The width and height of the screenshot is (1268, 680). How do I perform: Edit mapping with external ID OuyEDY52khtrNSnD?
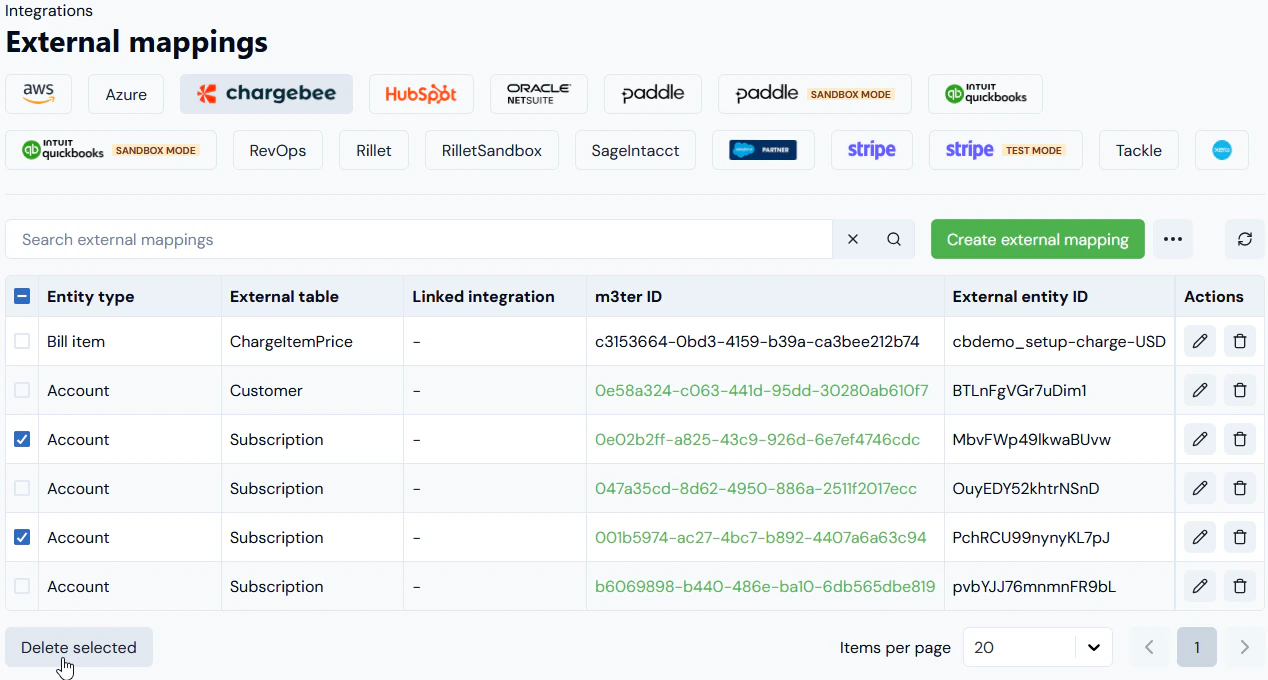pyautogui.click(x=1200, y=488)
